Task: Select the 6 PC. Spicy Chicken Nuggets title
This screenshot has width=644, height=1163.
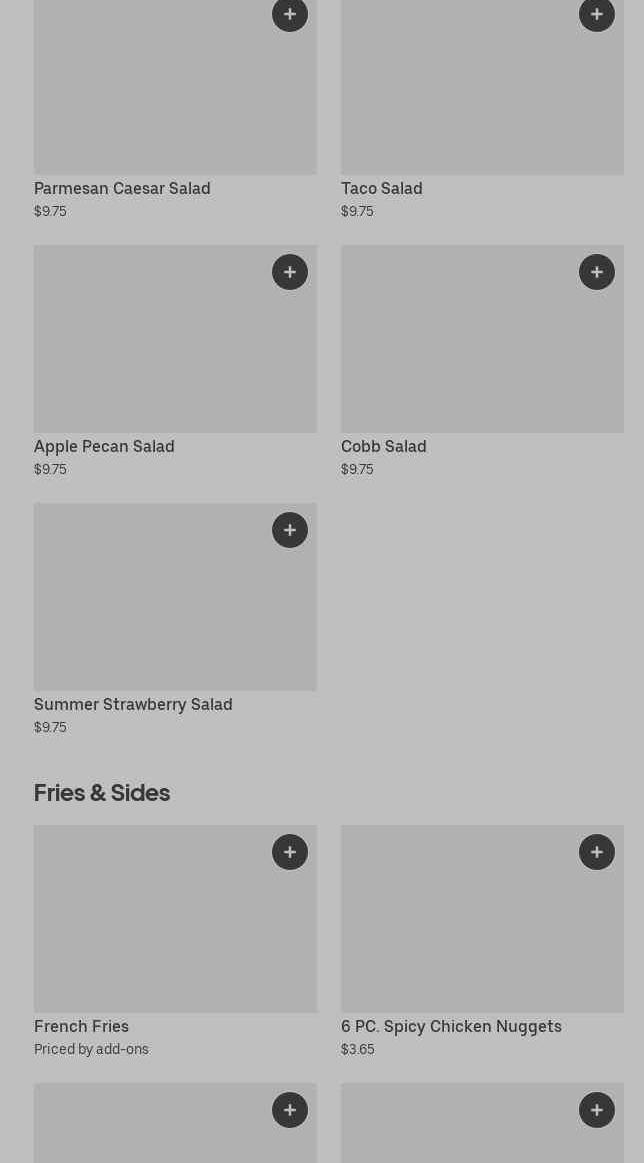Action: [451, 1026]
